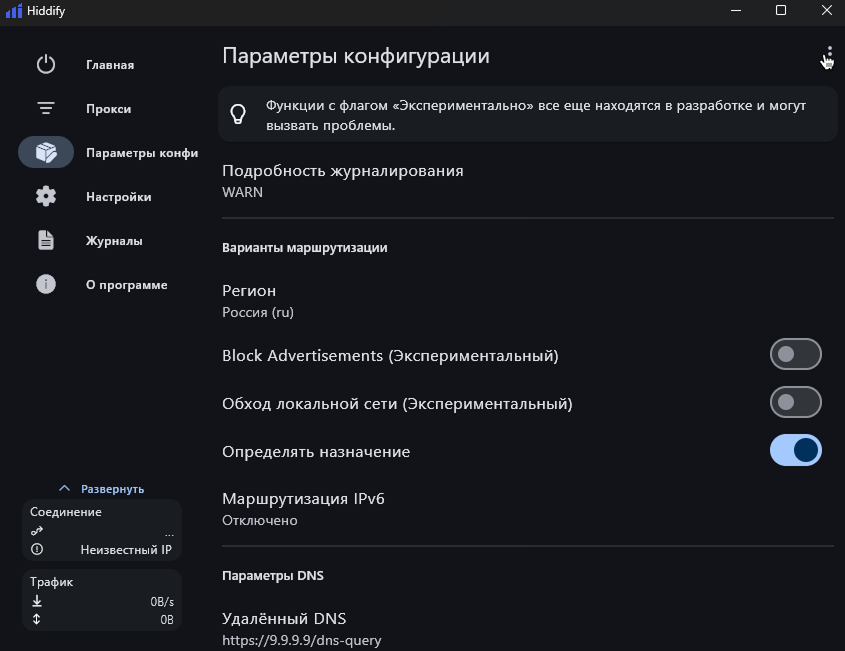Screen dimensions: 845x651
Task: Click the document icon for Журналы
Action: (46, 241)
